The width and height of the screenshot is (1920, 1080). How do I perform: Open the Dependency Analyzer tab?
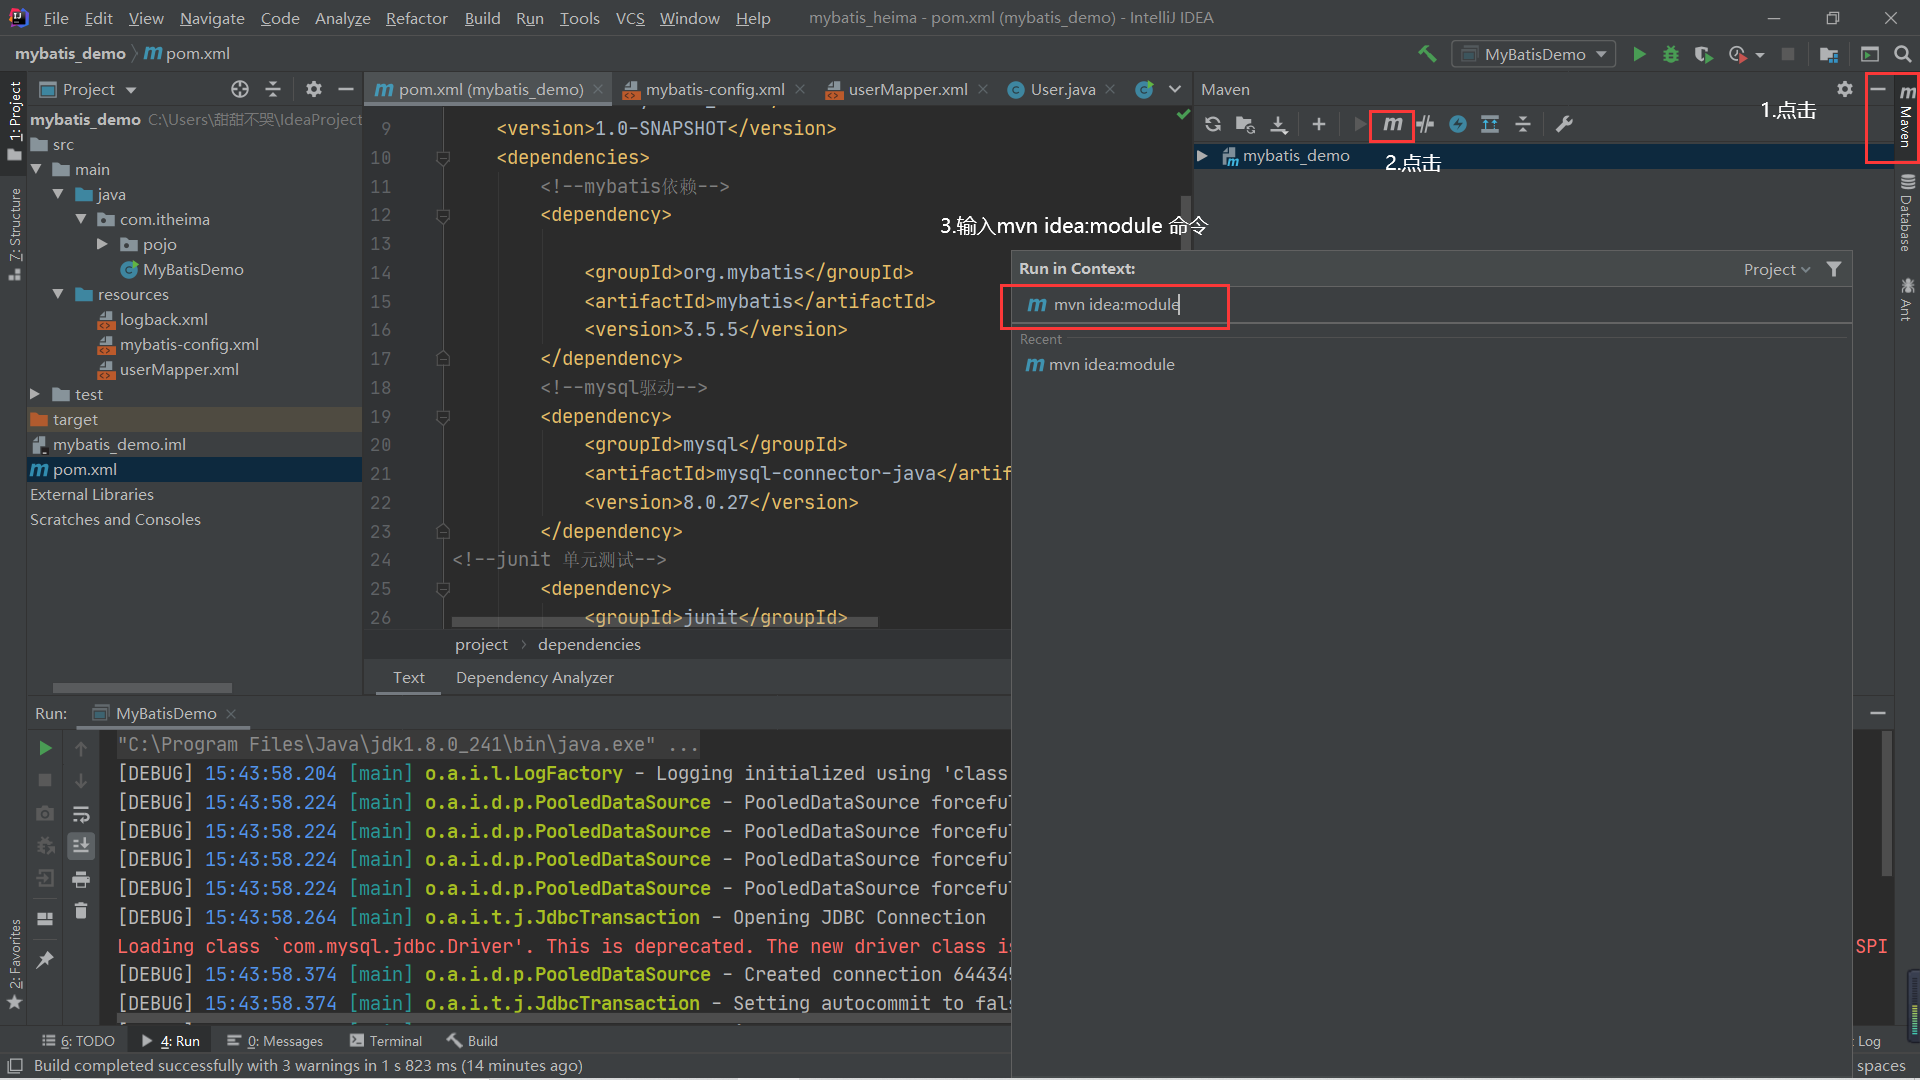pyautogui.click(x=534, y=677)
